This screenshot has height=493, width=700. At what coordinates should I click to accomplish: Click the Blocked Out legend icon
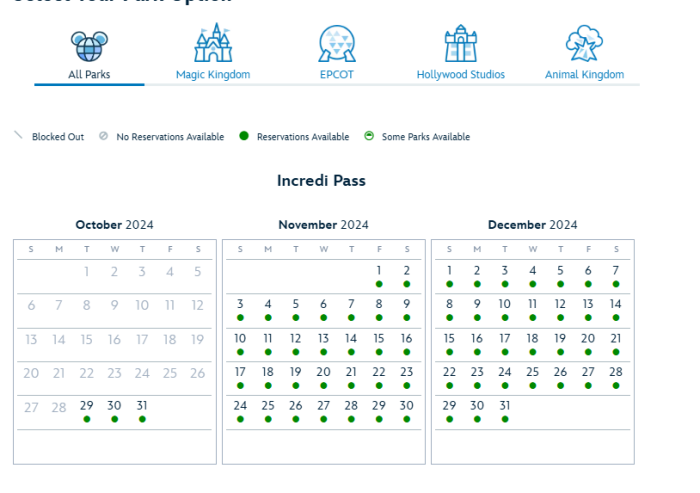coord(18,136)
